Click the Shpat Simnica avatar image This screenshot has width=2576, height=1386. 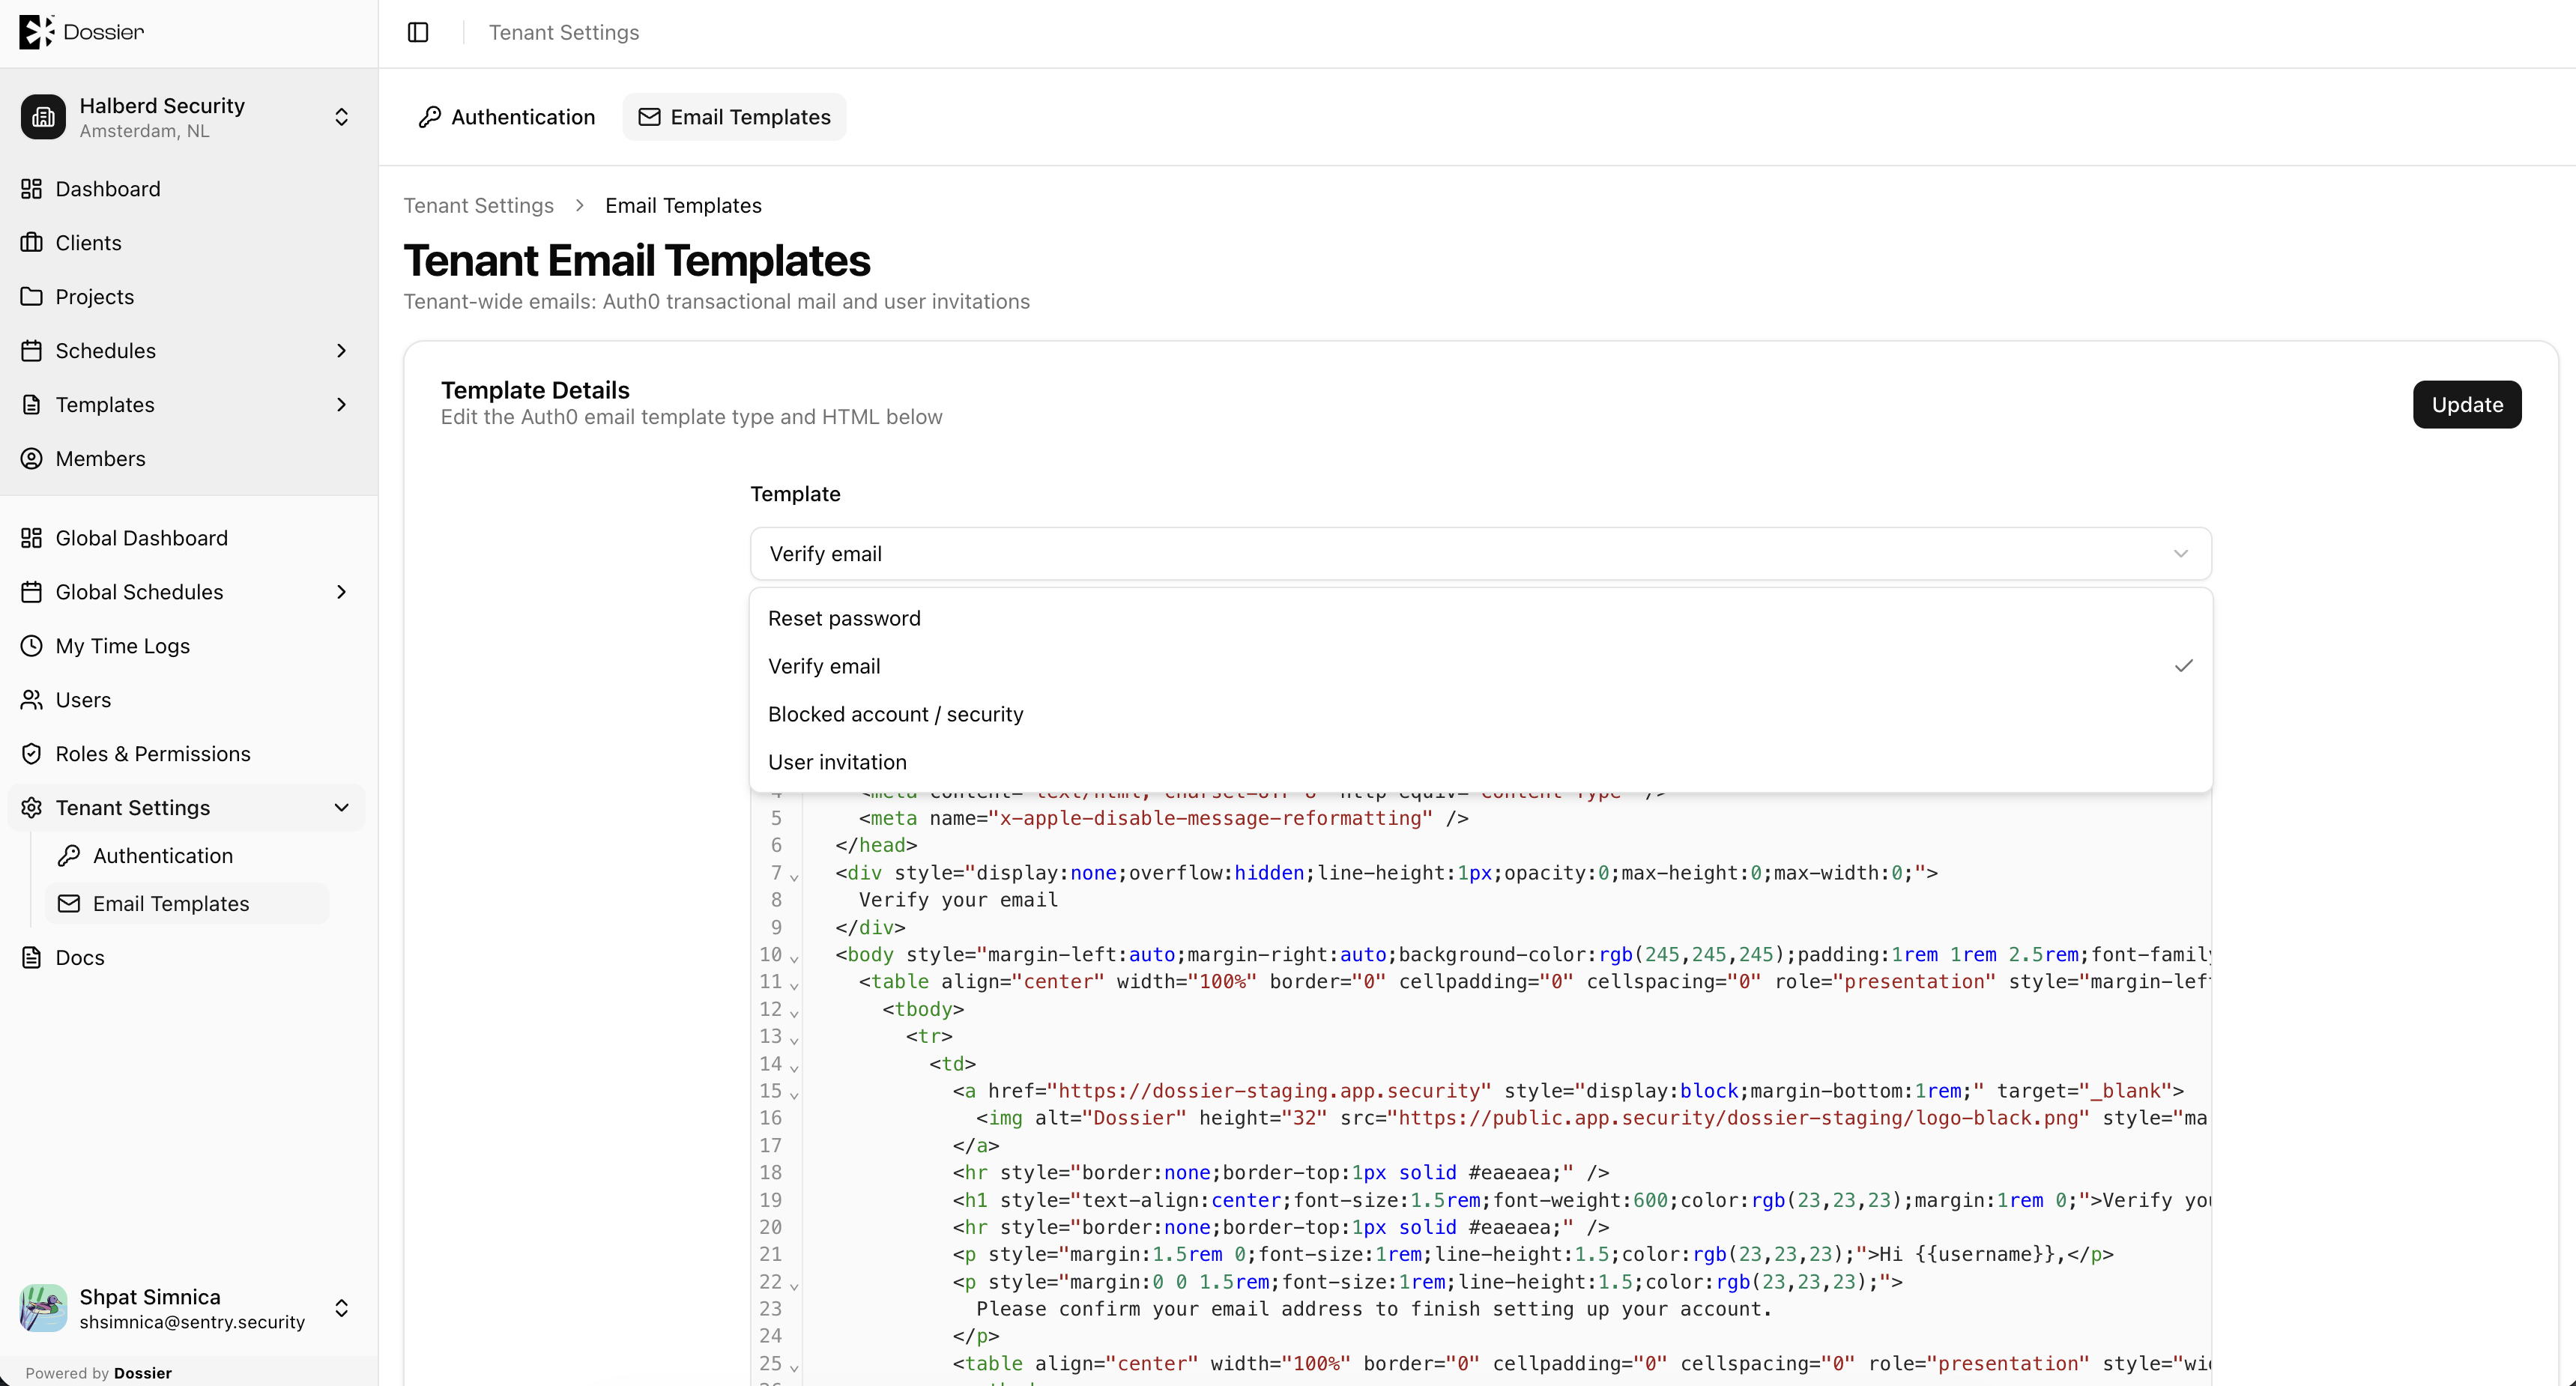(x=43, y=1308)
